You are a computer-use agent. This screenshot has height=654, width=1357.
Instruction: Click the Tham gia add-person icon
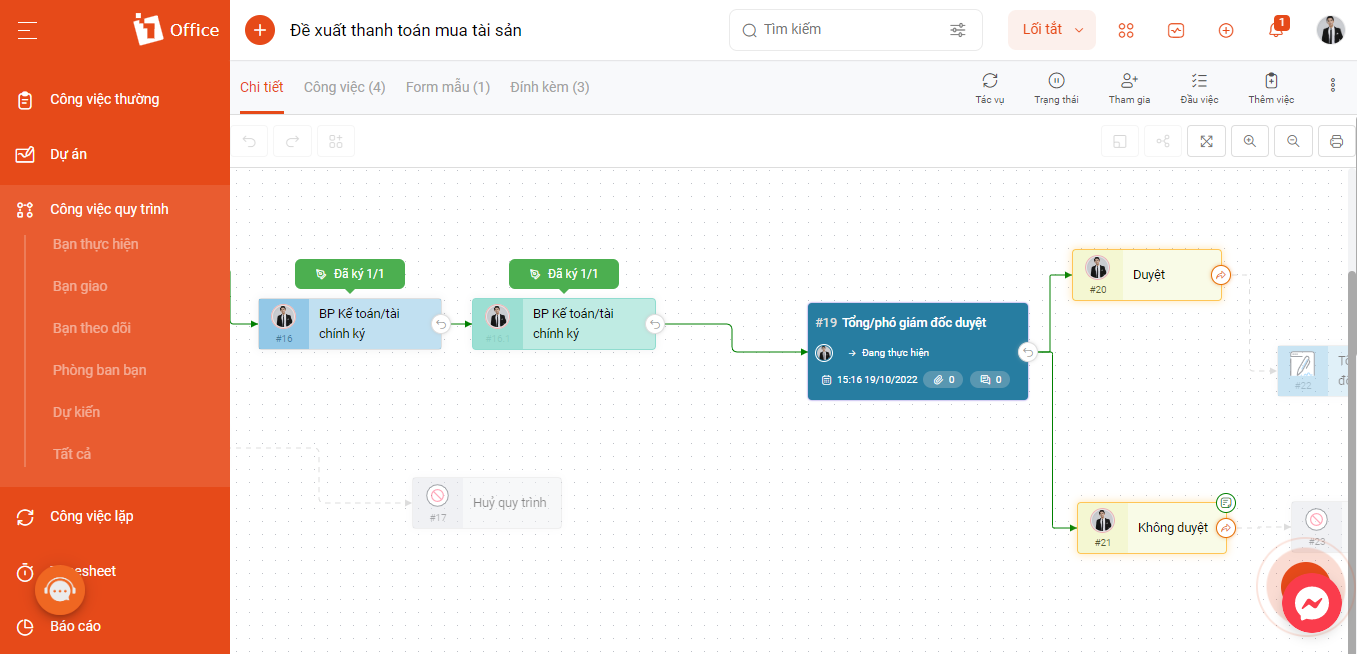1130,81
